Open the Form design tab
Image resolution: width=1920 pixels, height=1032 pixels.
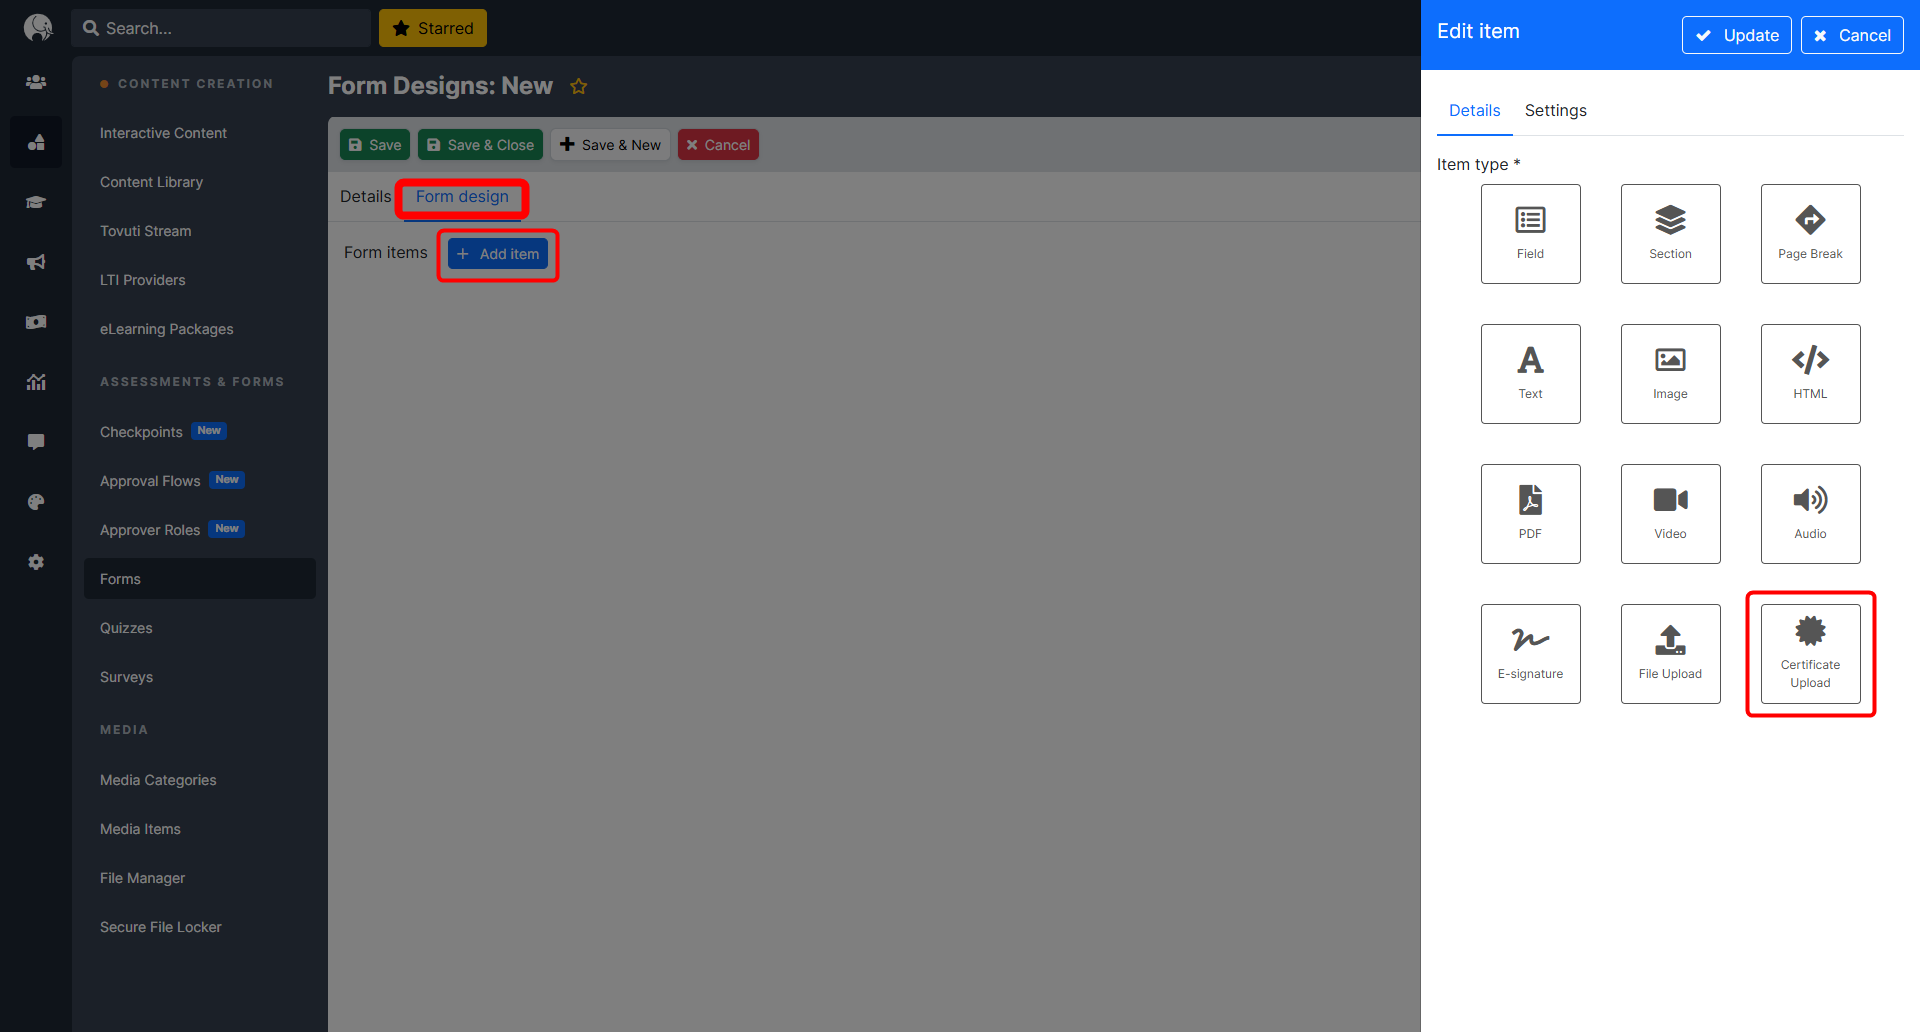tap(462, 197)
